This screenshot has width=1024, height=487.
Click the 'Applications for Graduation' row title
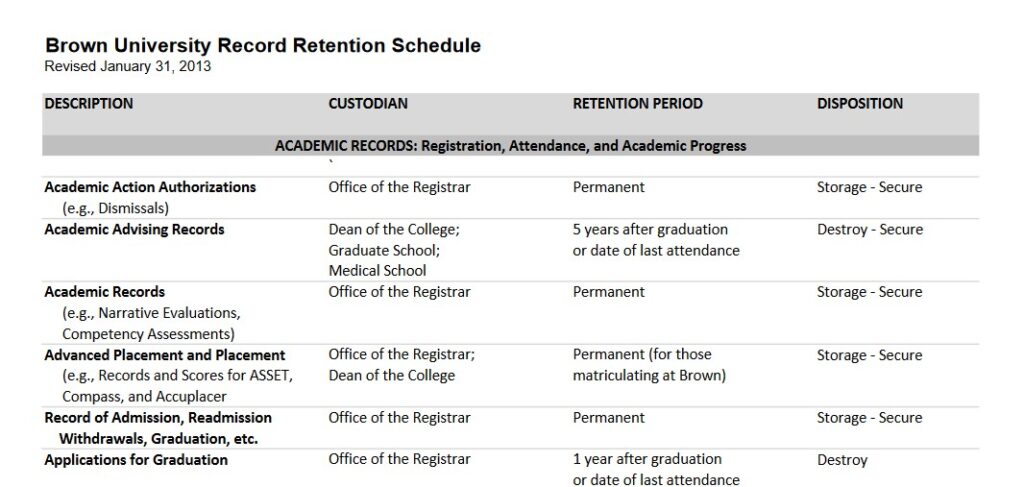pos(136,460)
